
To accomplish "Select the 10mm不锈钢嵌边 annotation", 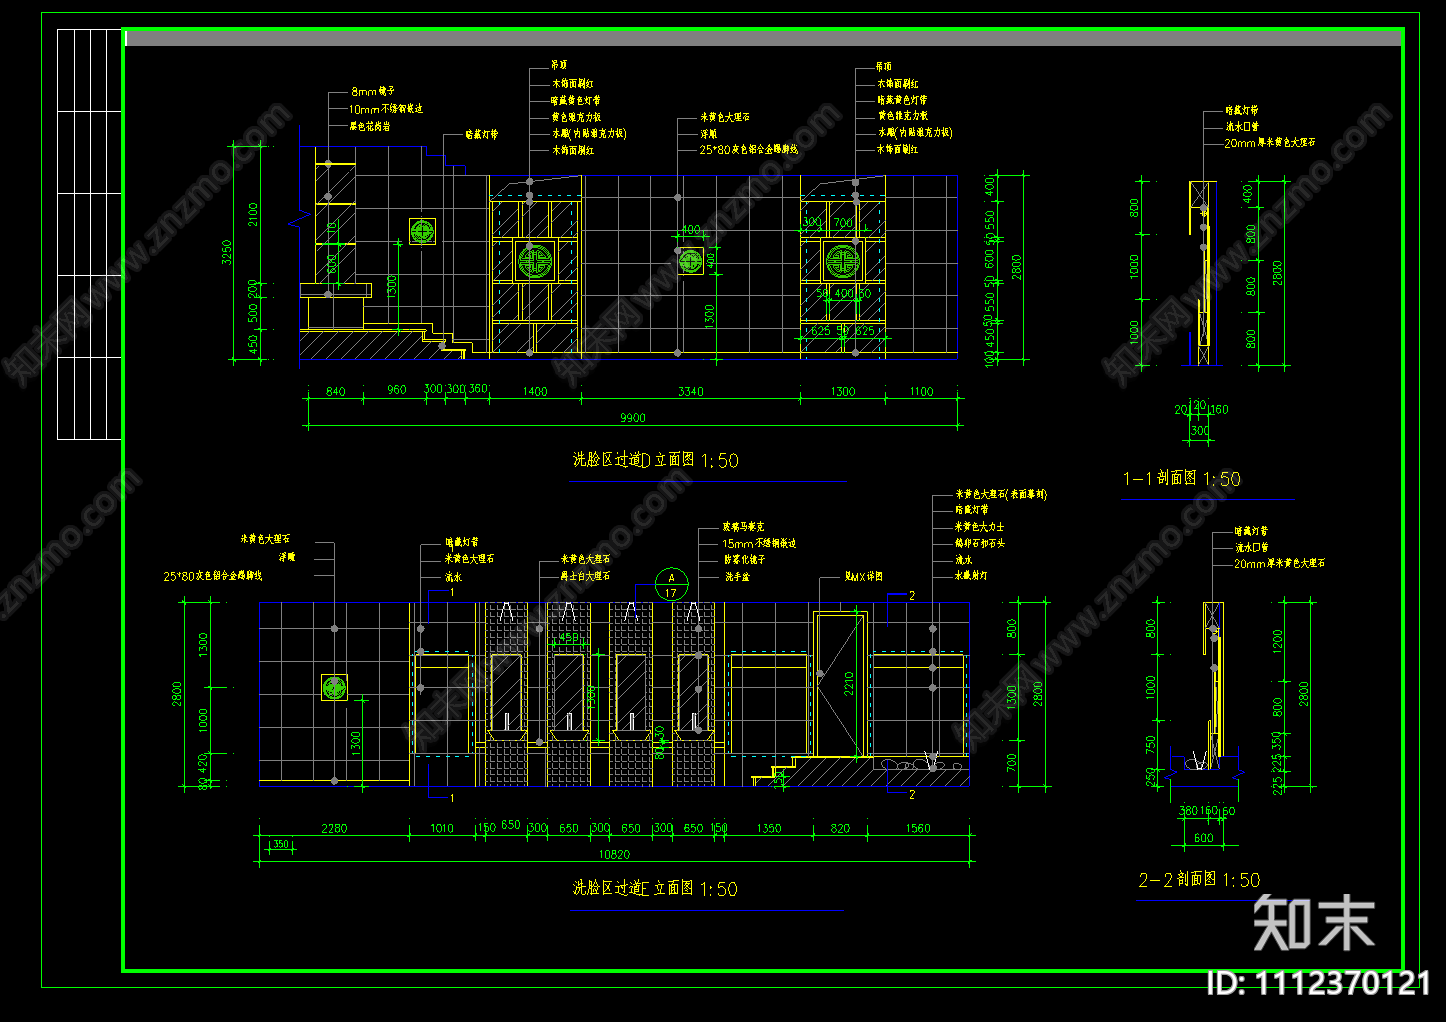I will (x=385, y=109).
